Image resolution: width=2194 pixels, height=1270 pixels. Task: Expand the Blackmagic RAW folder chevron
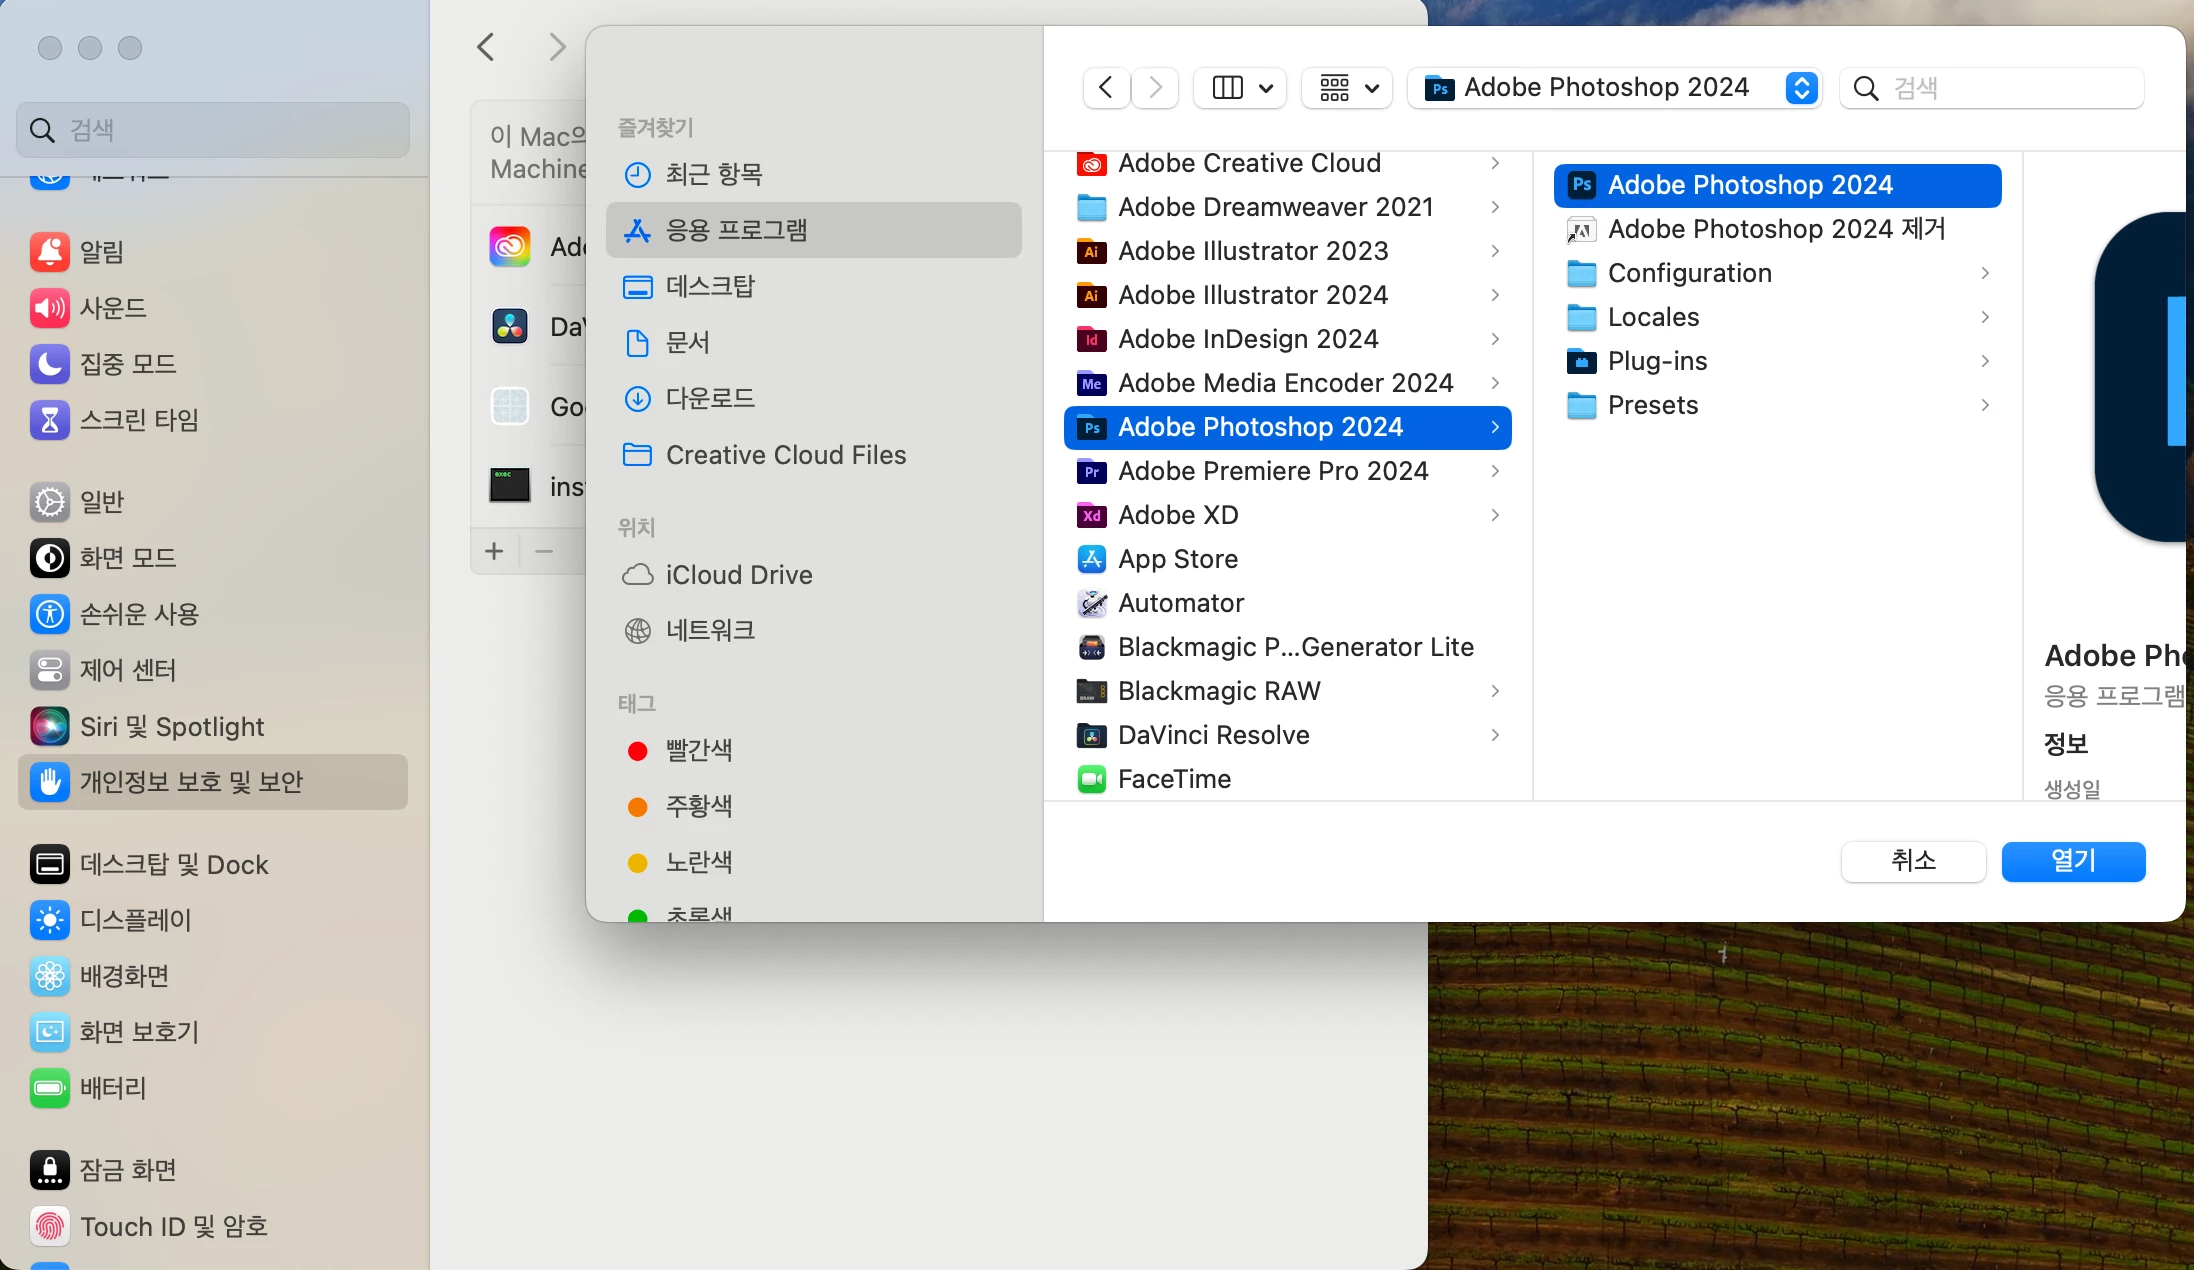[x=1495, y=691]
